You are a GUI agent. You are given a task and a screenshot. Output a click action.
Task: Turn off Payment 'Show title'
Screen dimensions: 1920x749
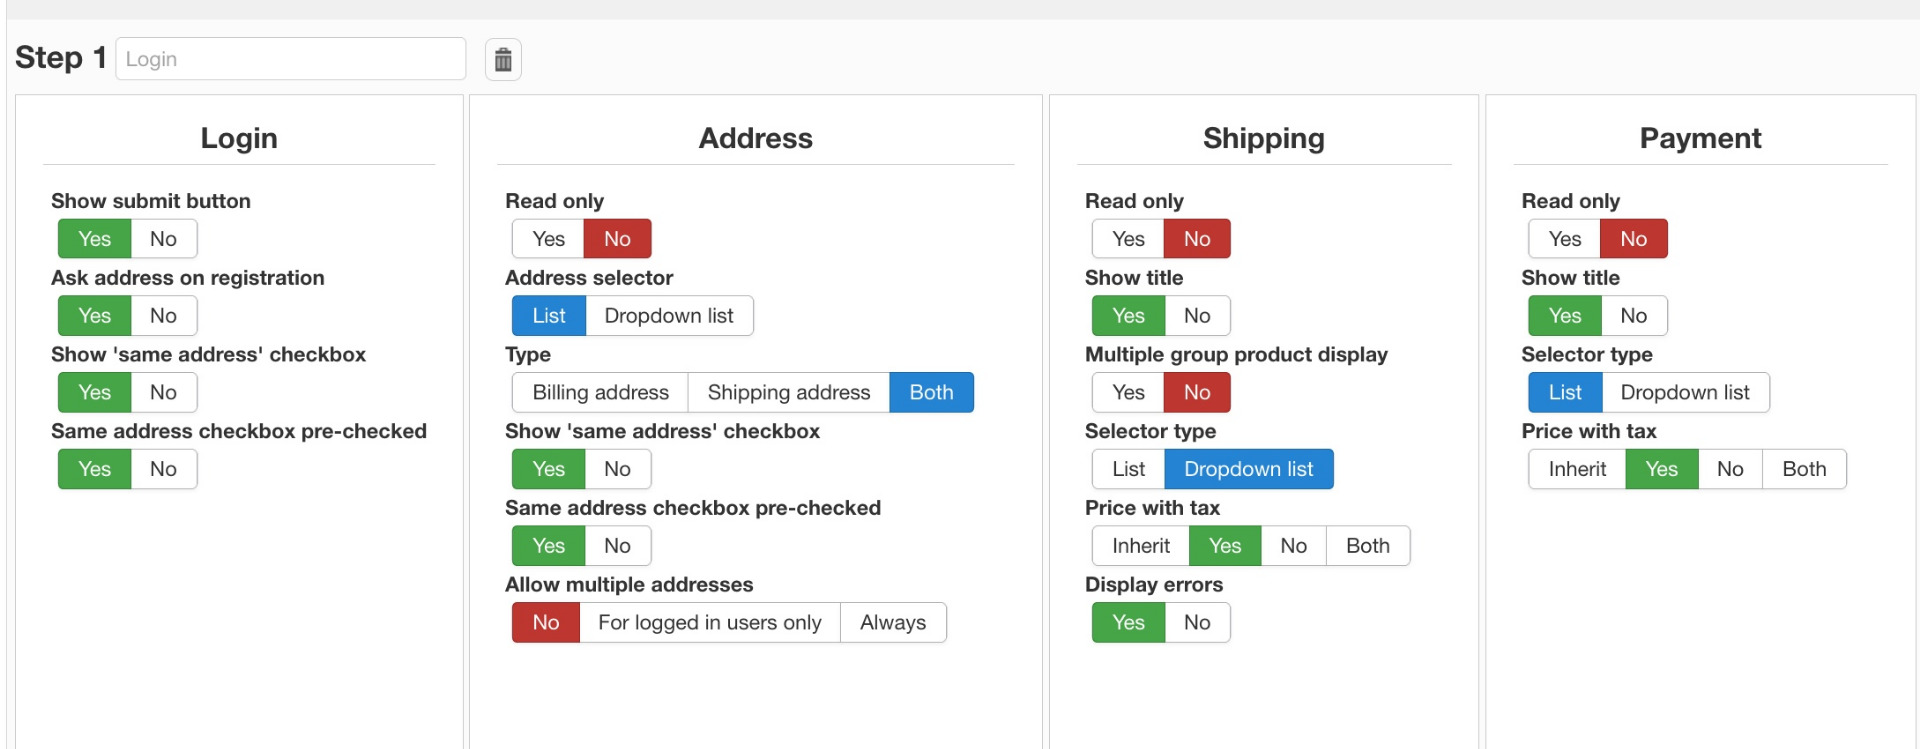[x=1633, y=316]
